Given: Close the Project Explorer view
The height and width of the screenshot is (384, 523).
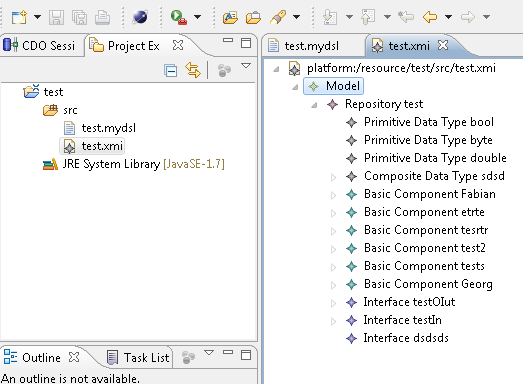Looking at the screenshot, I should click(178, 45).
